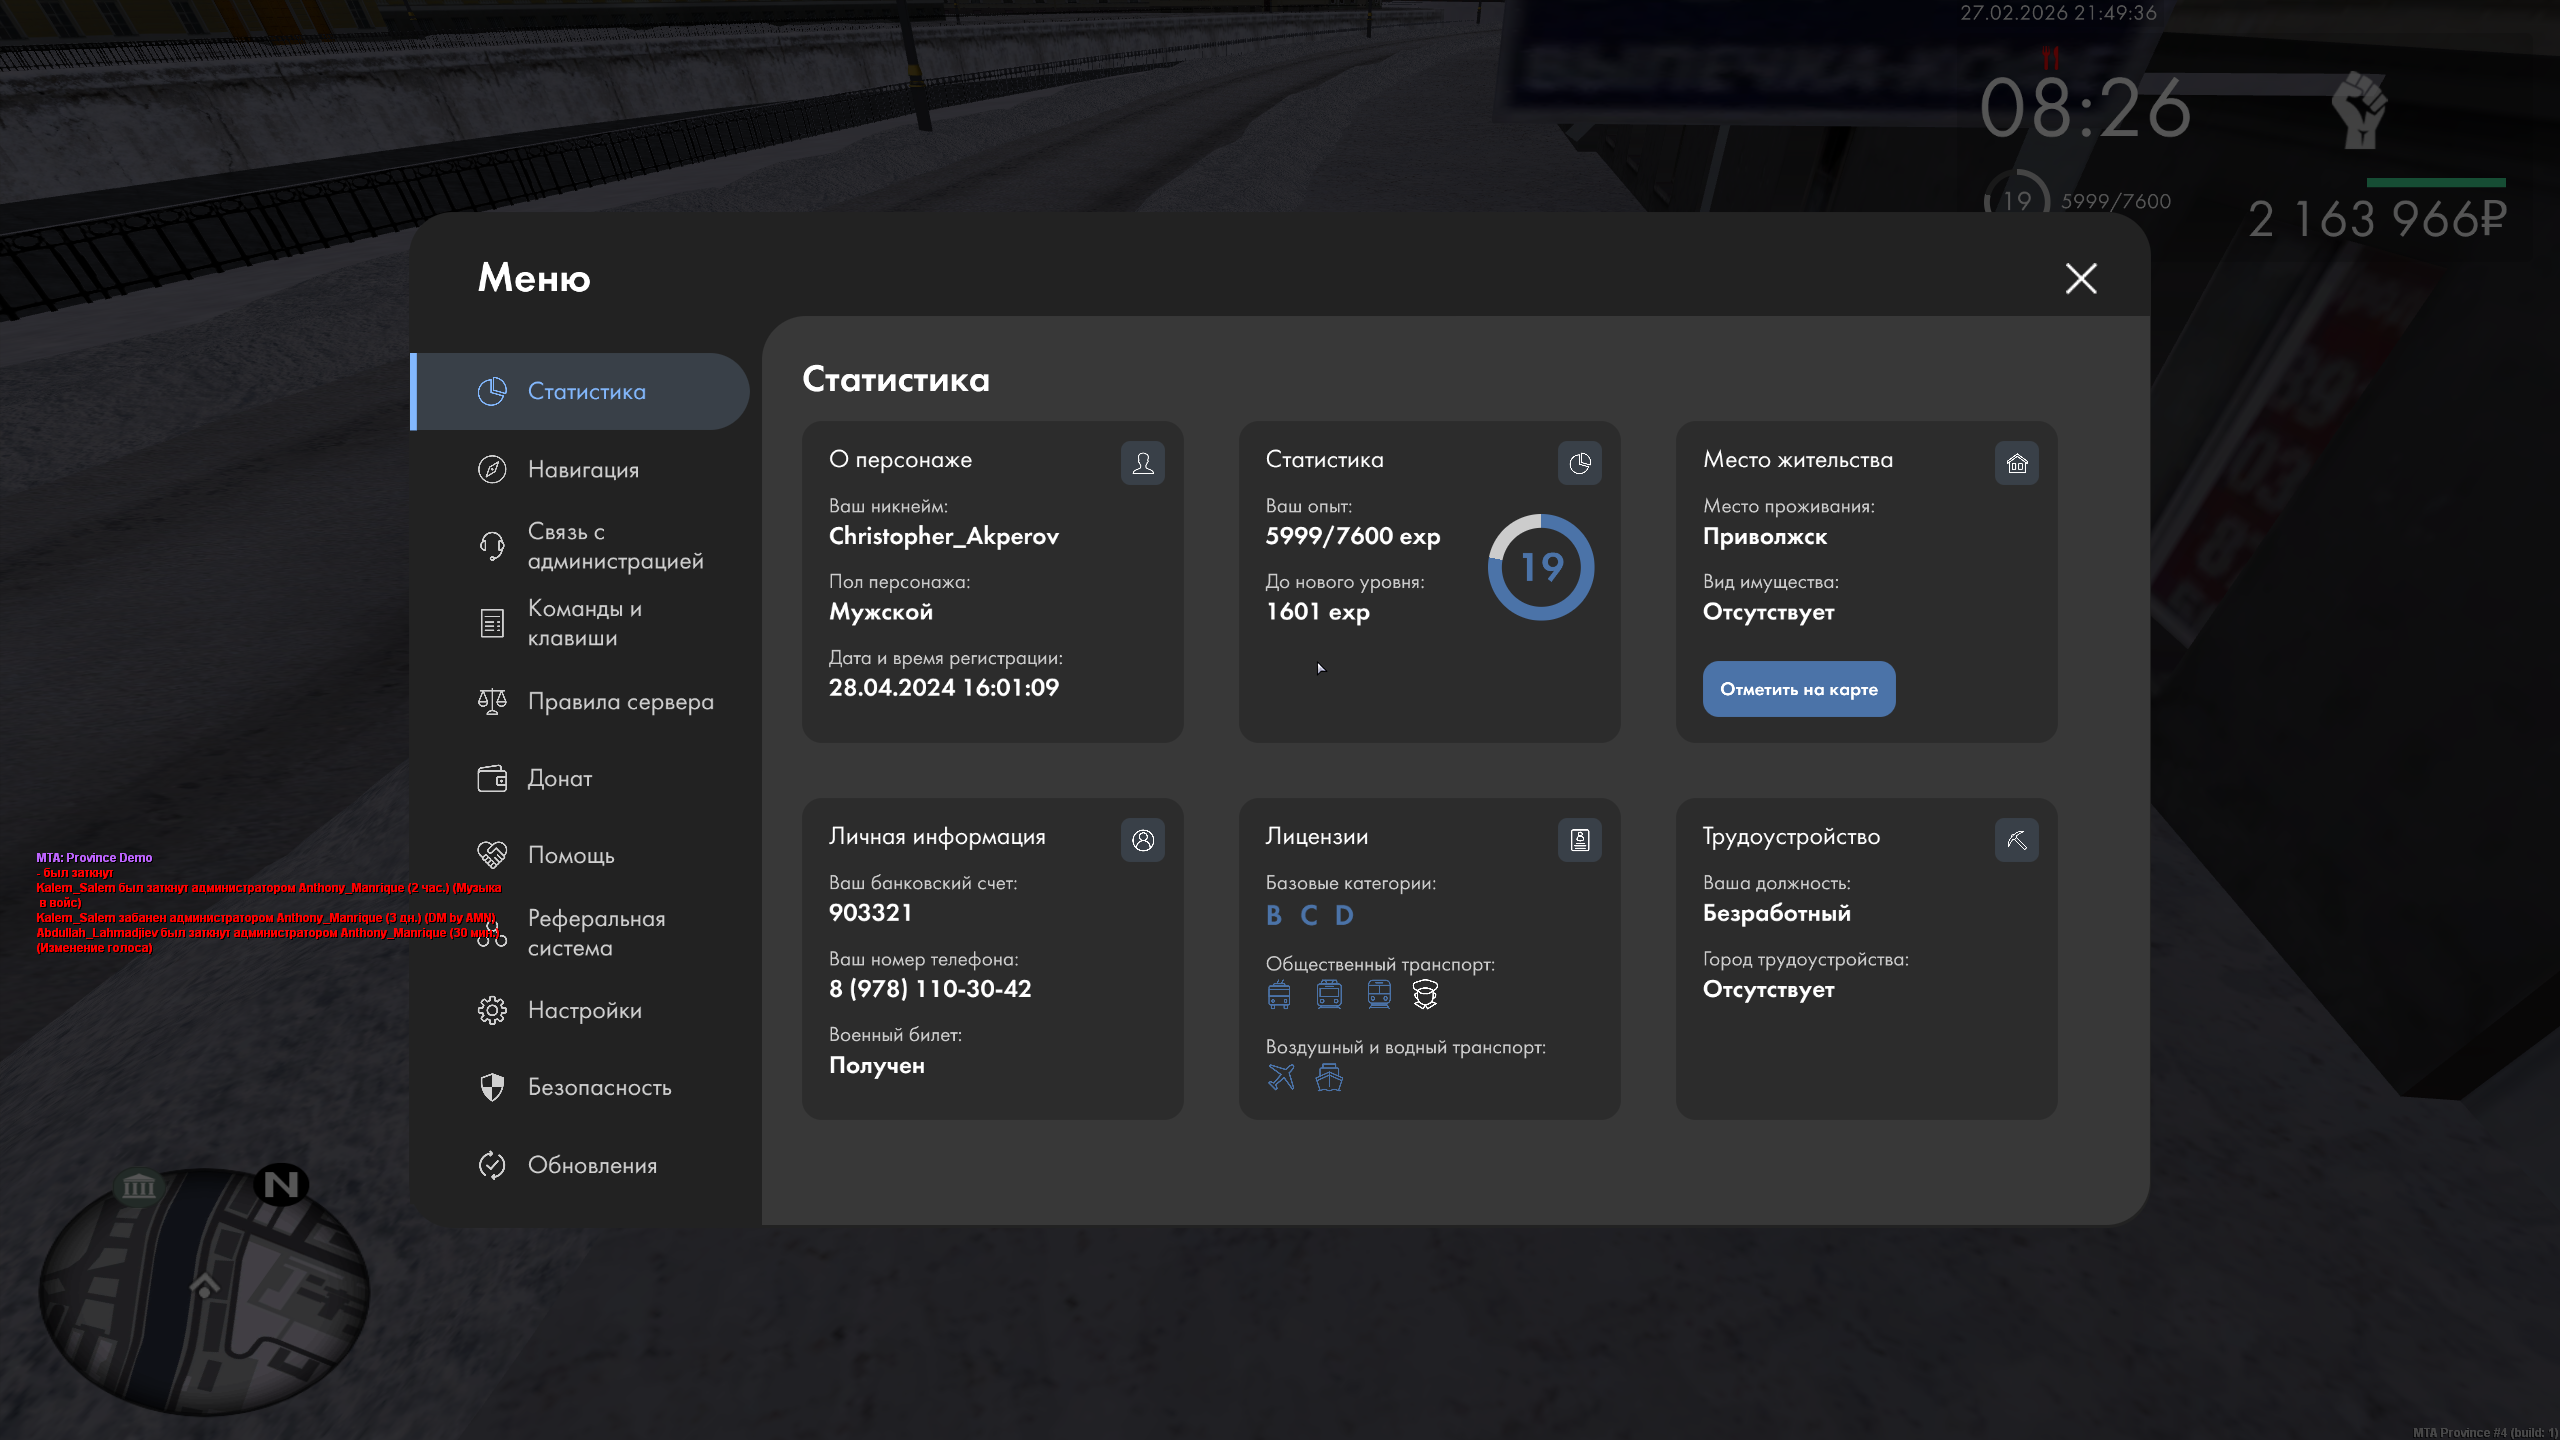Go to Правила сервера section
Image resolution: width=2560 pixels, height=1440 pixels.
point(620,701)
